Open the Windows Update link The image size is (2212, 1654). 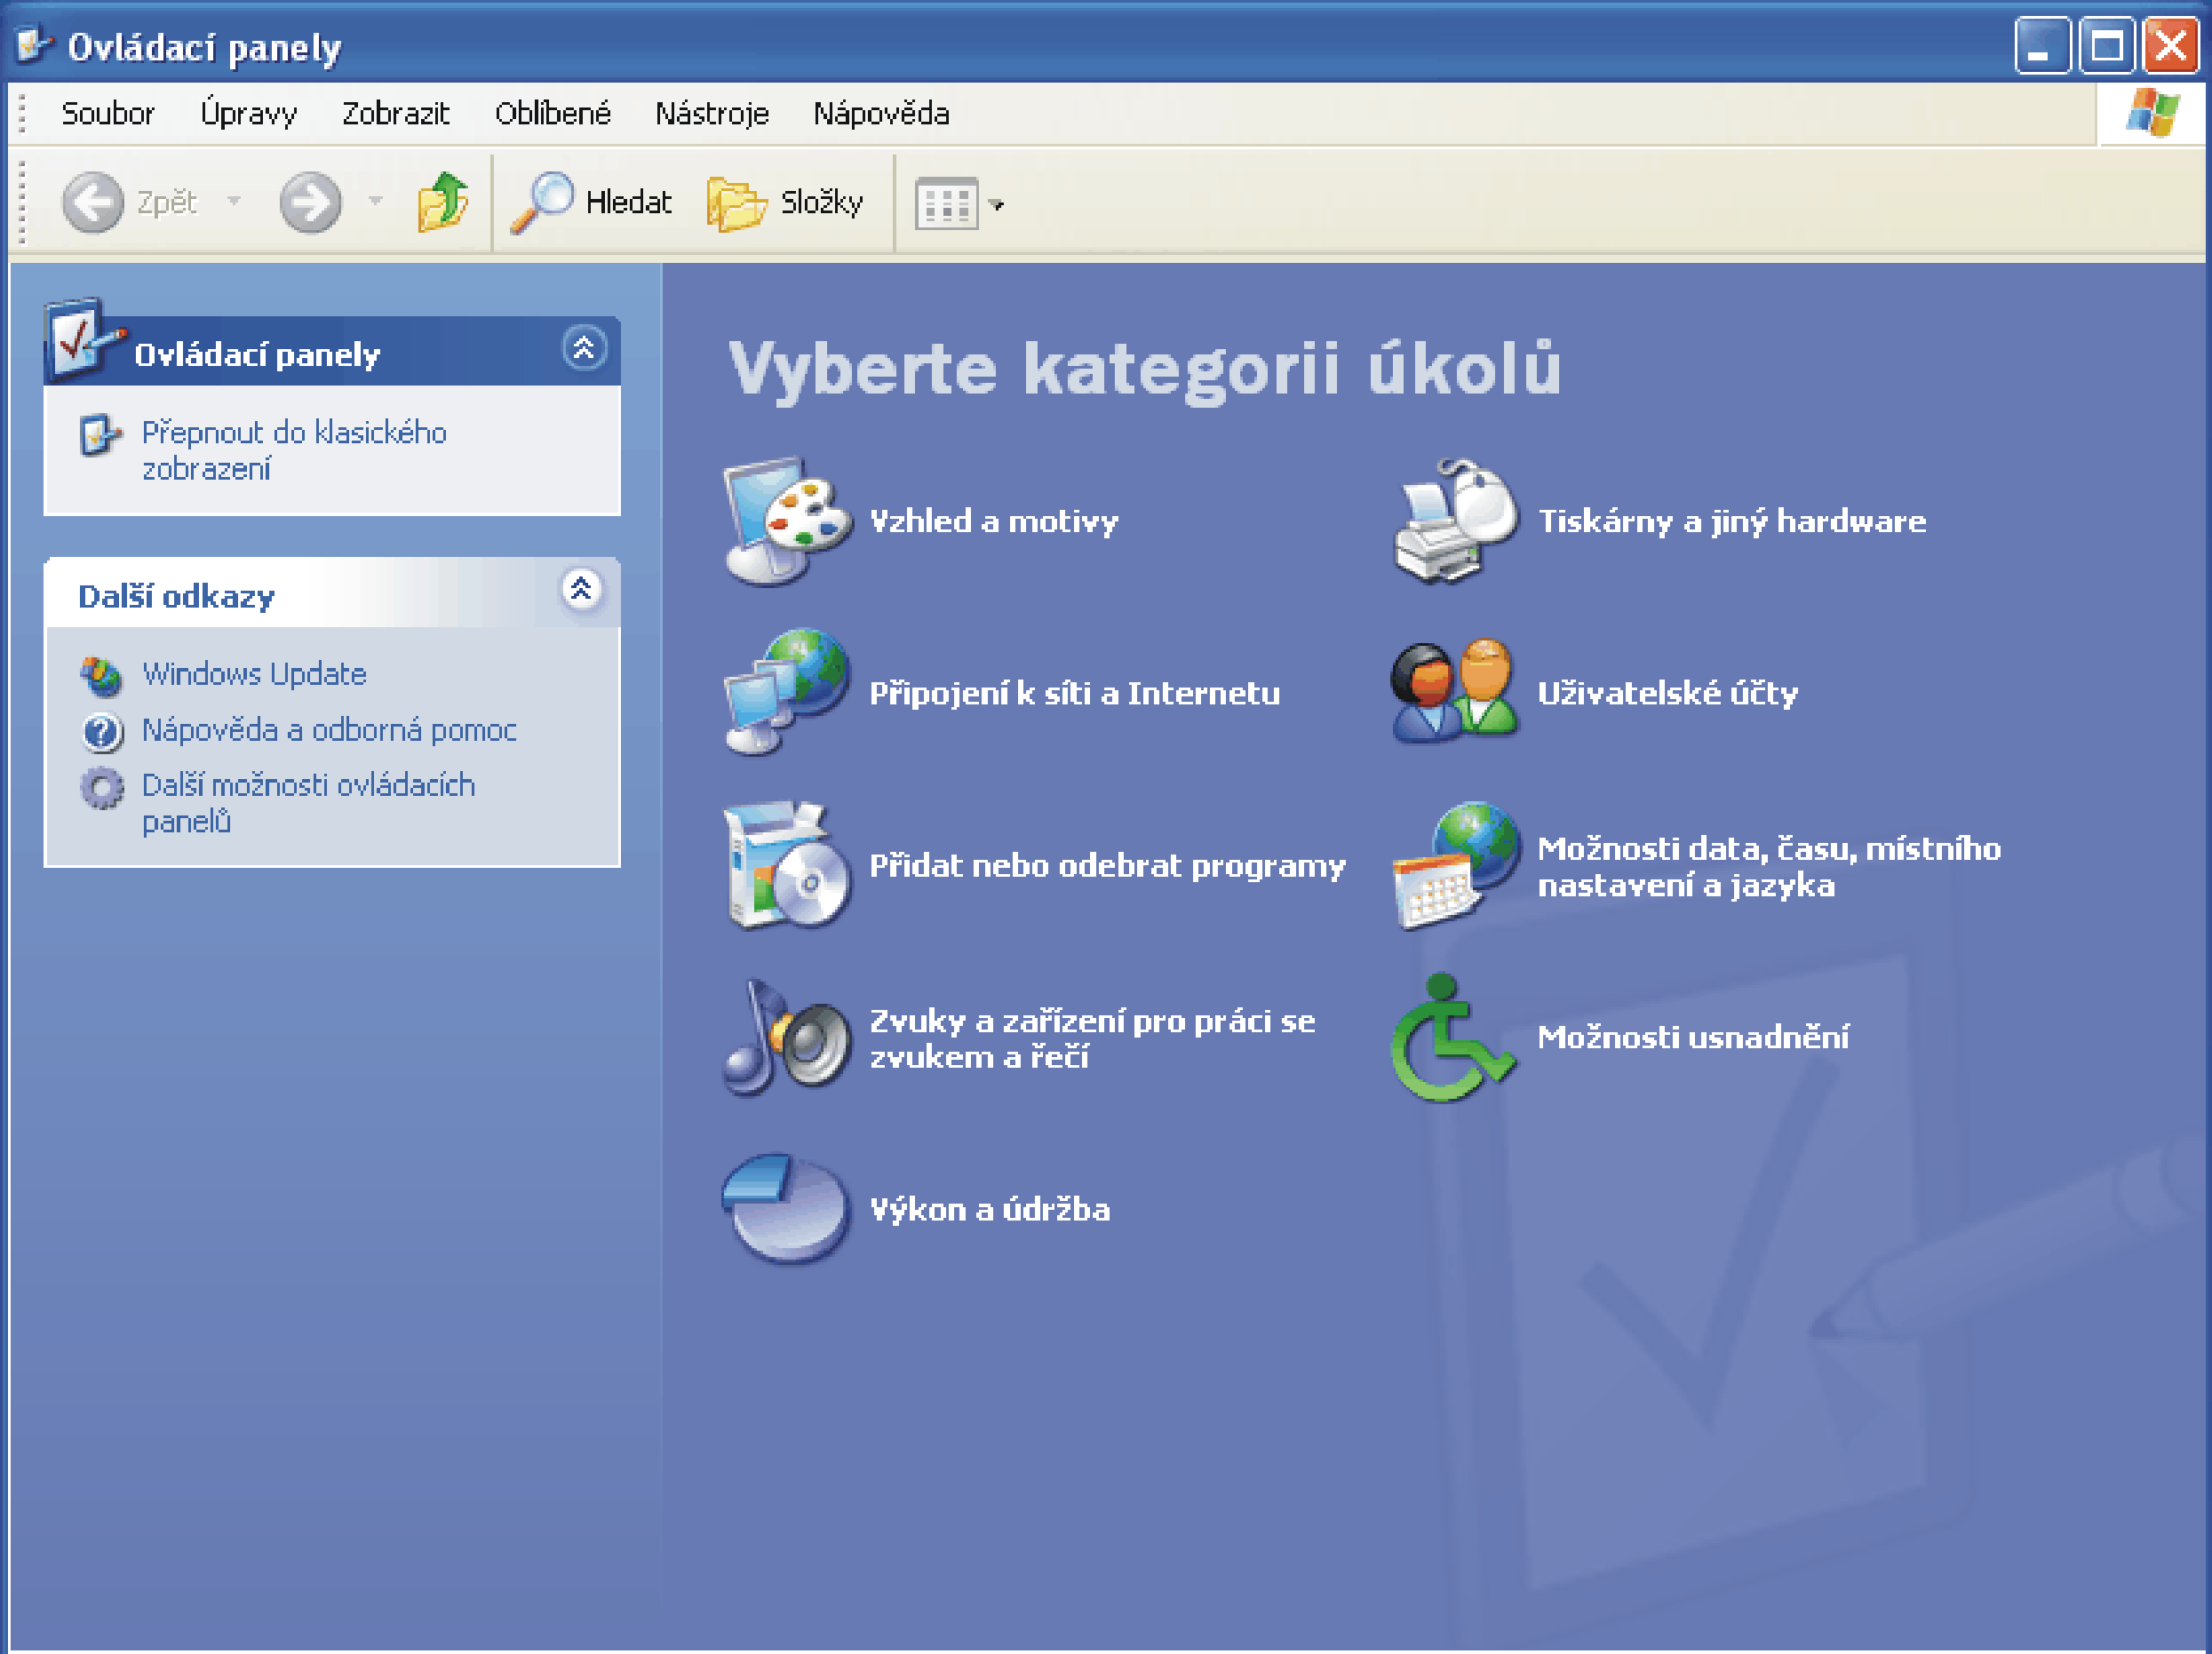(x=254, y=674)
